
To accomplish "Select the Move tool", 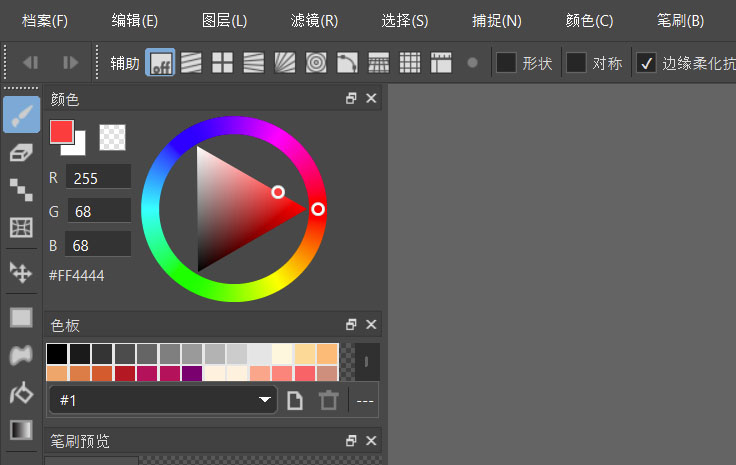I will tap(22, 272).
